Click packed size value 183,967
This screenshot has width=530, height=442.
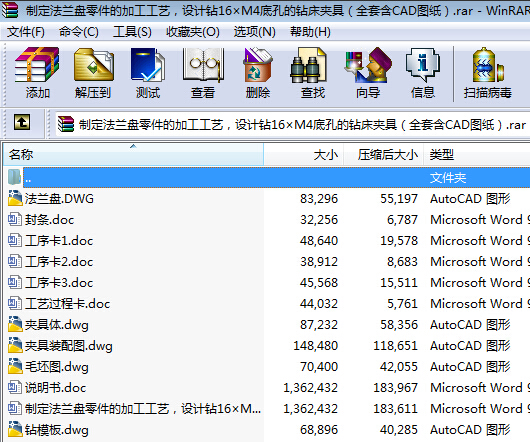tap(395, 388)
